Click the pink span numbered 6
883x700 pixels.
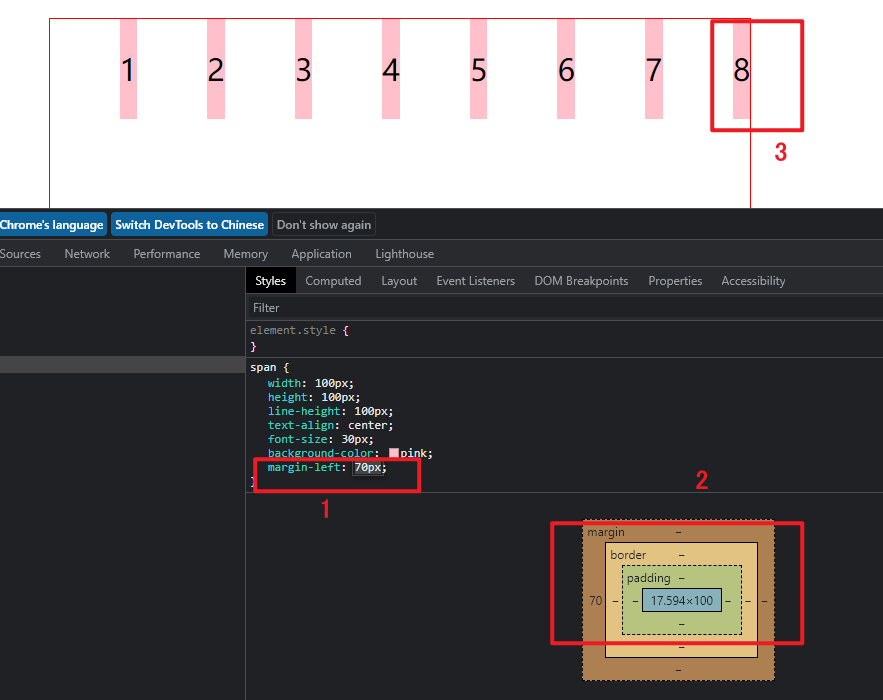pyautogui.click(x=566, y=69)
